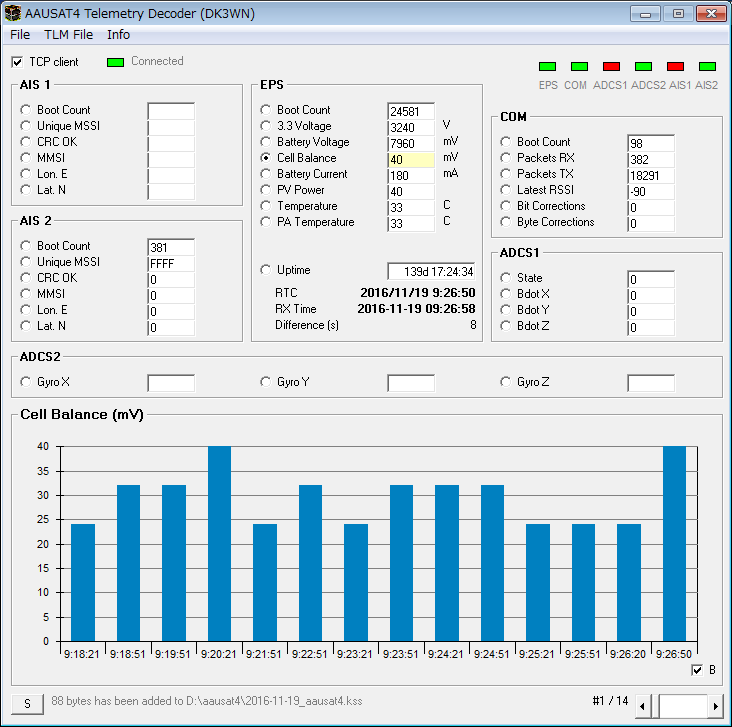Click the COM green status light

[579, 66]
